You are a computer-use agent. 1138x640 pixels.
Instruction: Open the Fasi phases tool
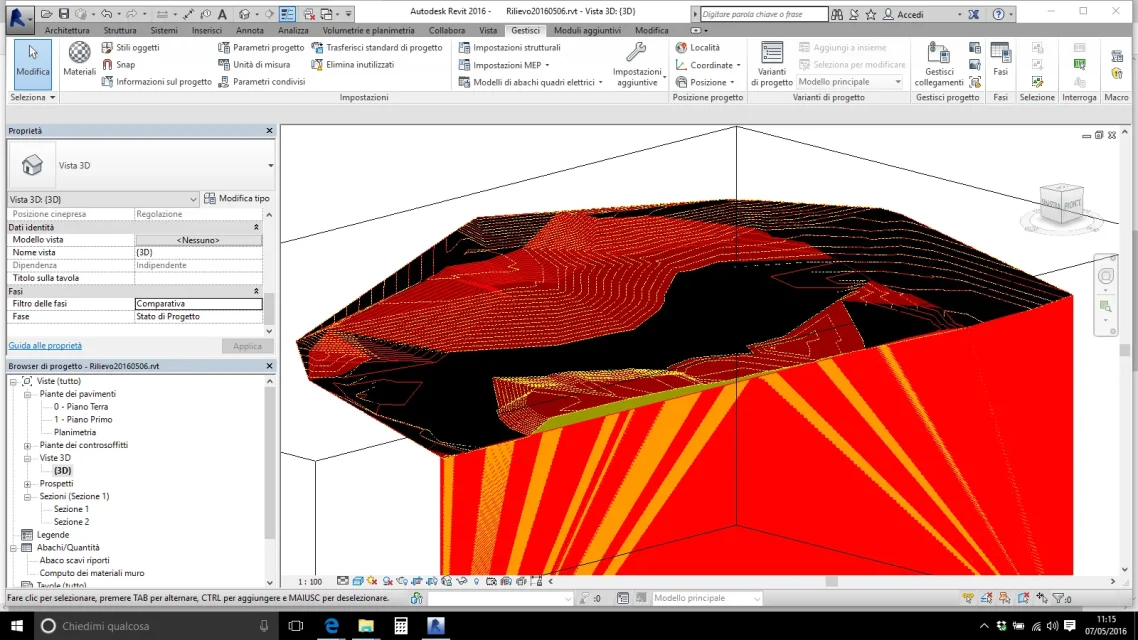[x=1000, y=60]
